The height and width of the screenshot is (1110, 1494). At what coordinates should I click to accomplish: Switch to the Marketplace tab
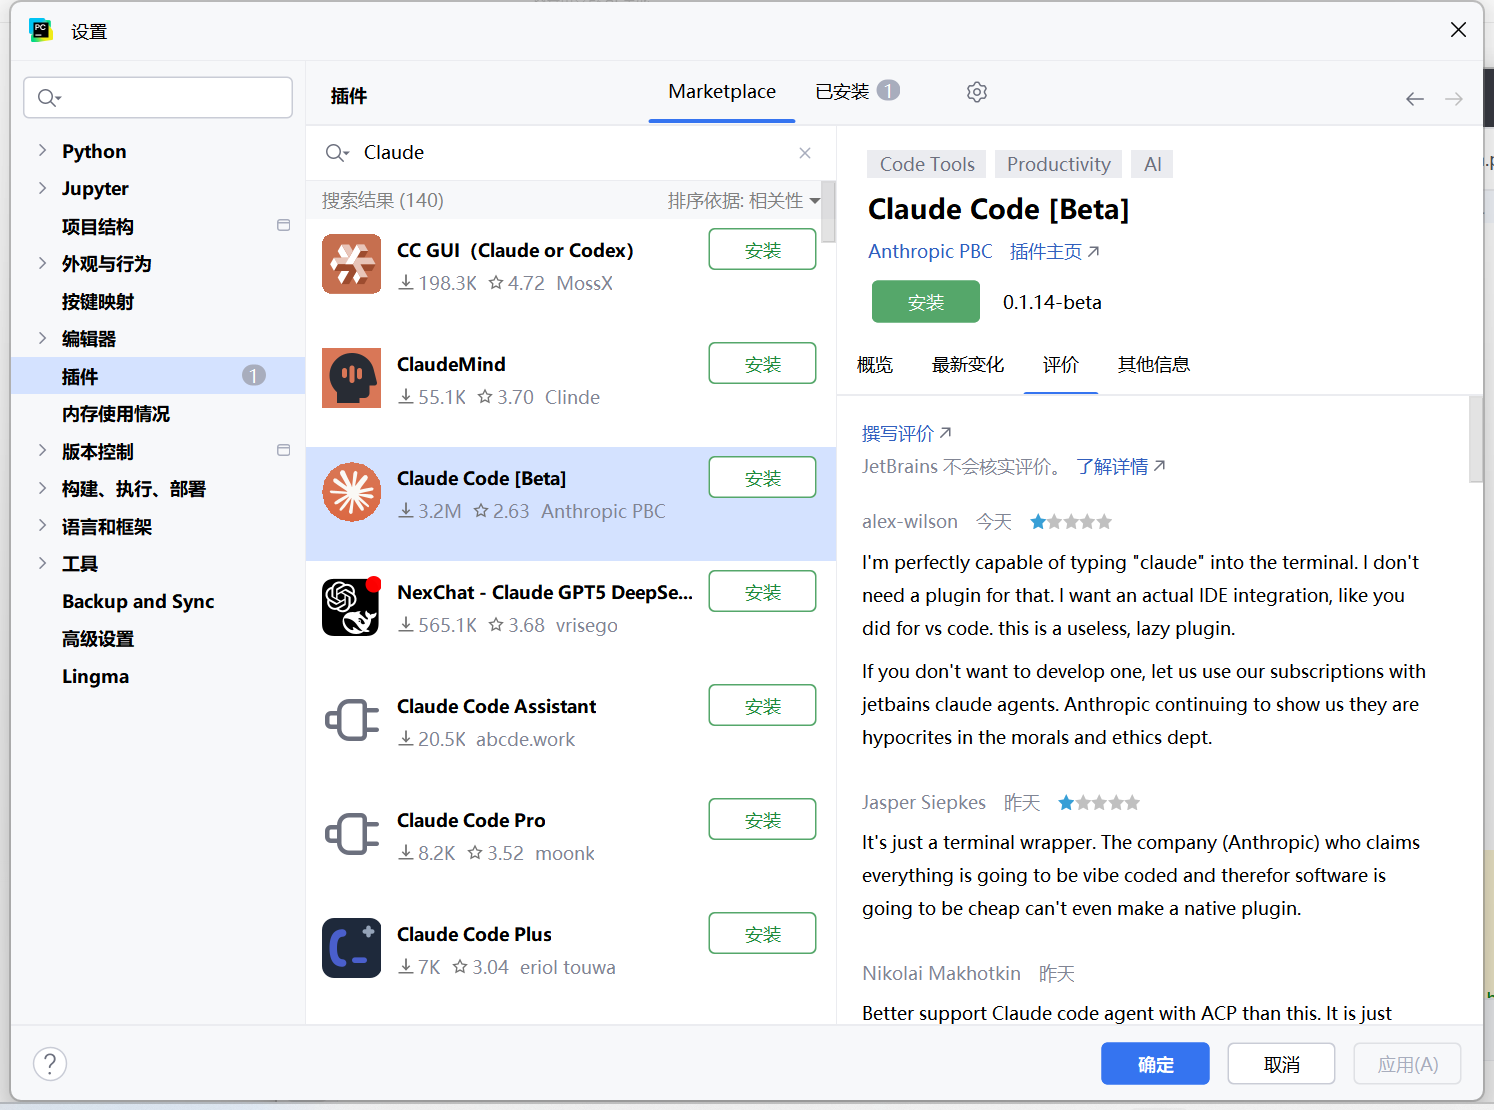[x=722, y=92]
